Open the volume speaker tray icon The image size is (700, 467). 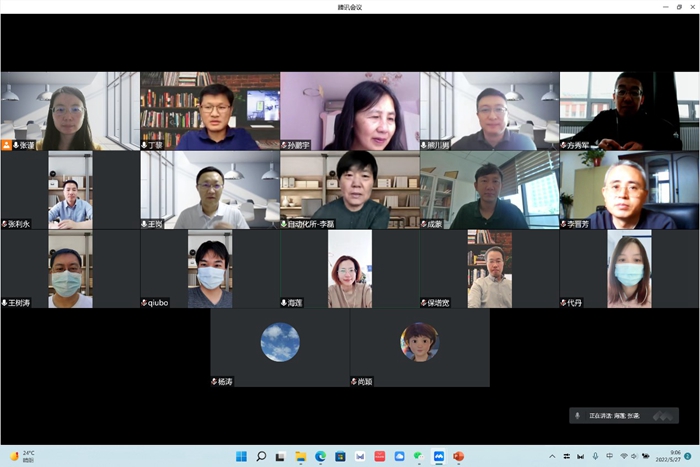tap(636, 456)
